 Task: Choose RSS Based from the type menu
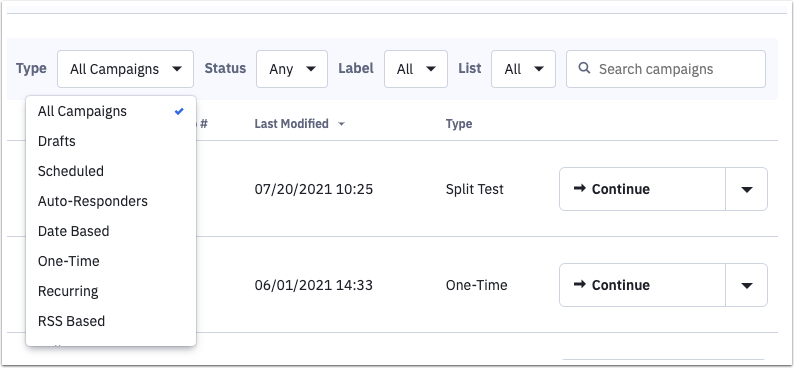111,321
